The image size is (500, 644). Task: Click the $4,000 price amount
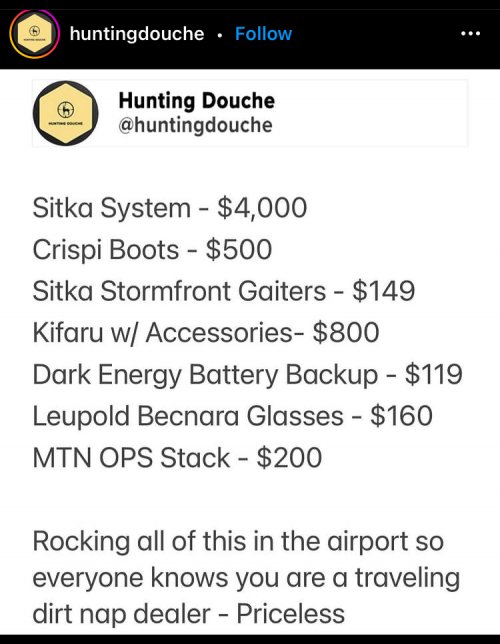pyautogui.click(x=262, y=208)
